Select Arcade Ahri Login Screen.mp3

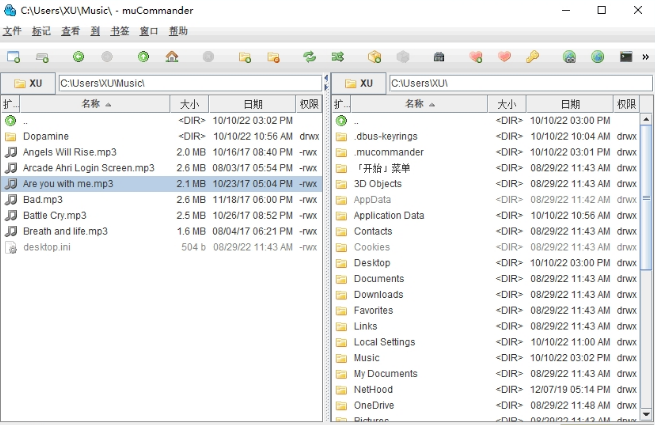point(162,168)
